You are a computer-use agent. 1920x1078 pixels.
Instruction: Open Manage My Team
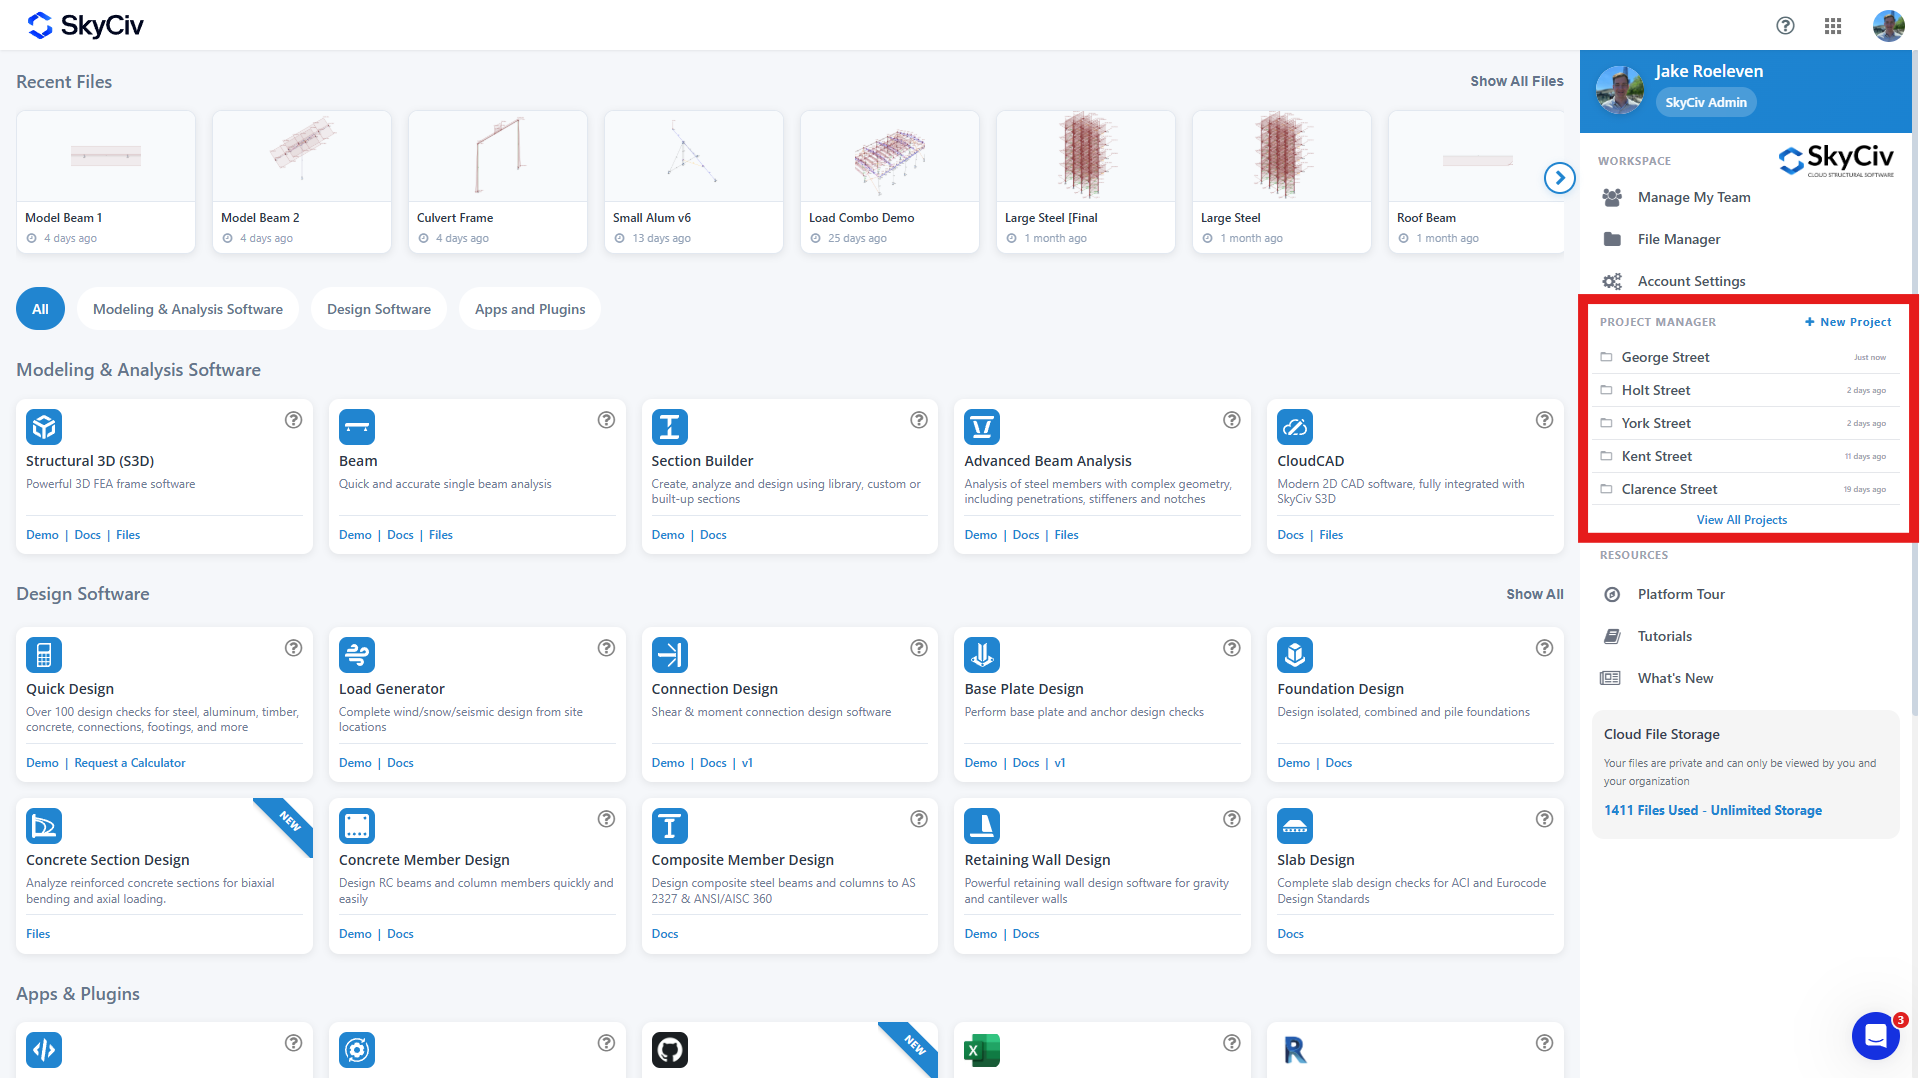tap(1694, 197)
